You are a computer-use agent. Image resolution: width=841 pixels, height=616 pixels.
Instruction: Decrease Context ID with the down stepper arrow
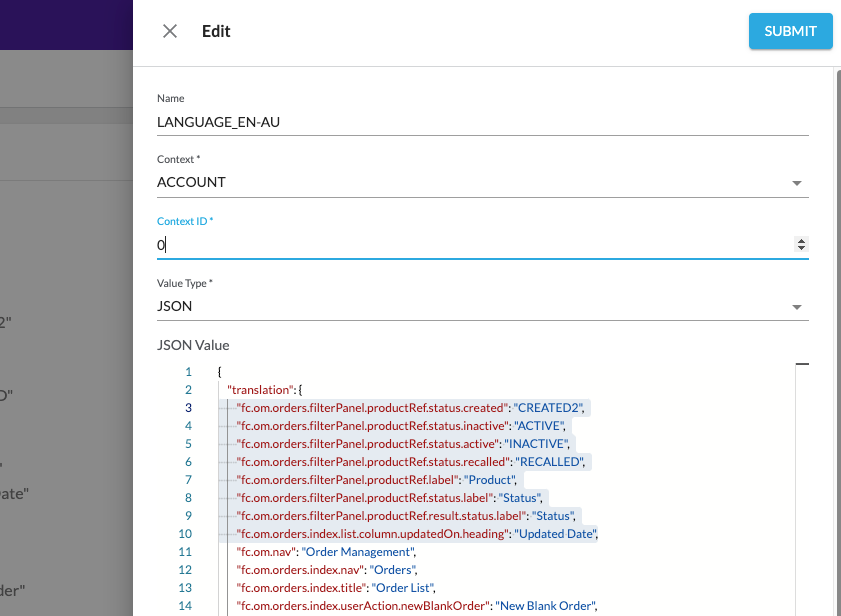[x=800, y=249]
